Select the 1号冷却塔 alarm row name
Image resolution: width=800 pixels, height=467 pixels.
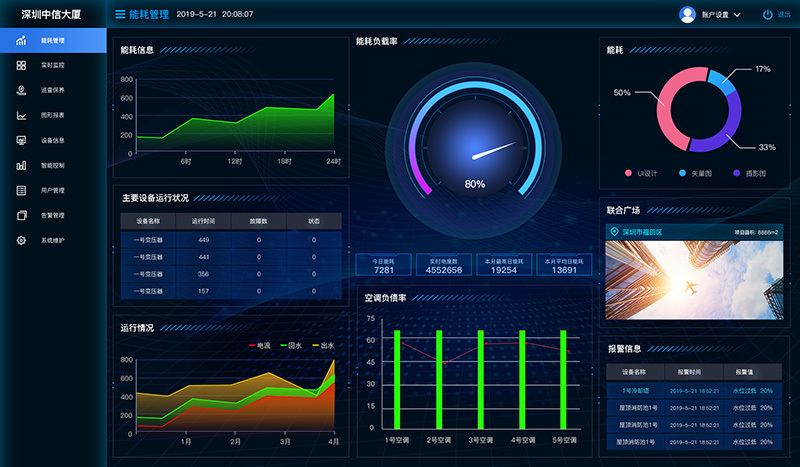[635, 391]
